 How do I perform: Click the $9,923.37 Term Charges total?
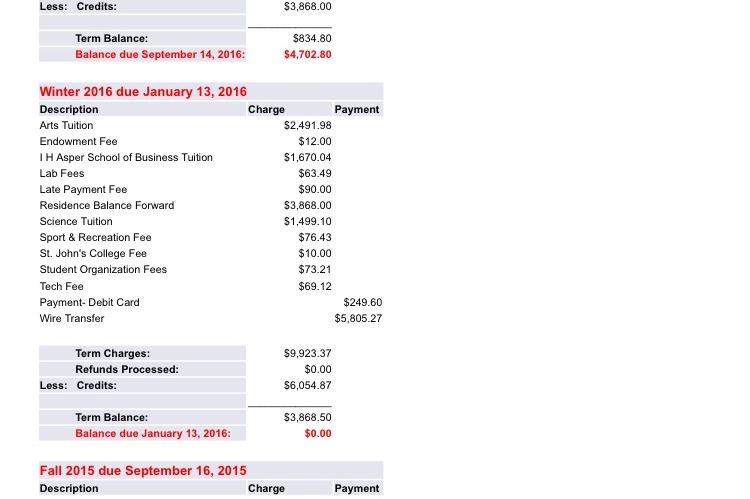[307, 353]
